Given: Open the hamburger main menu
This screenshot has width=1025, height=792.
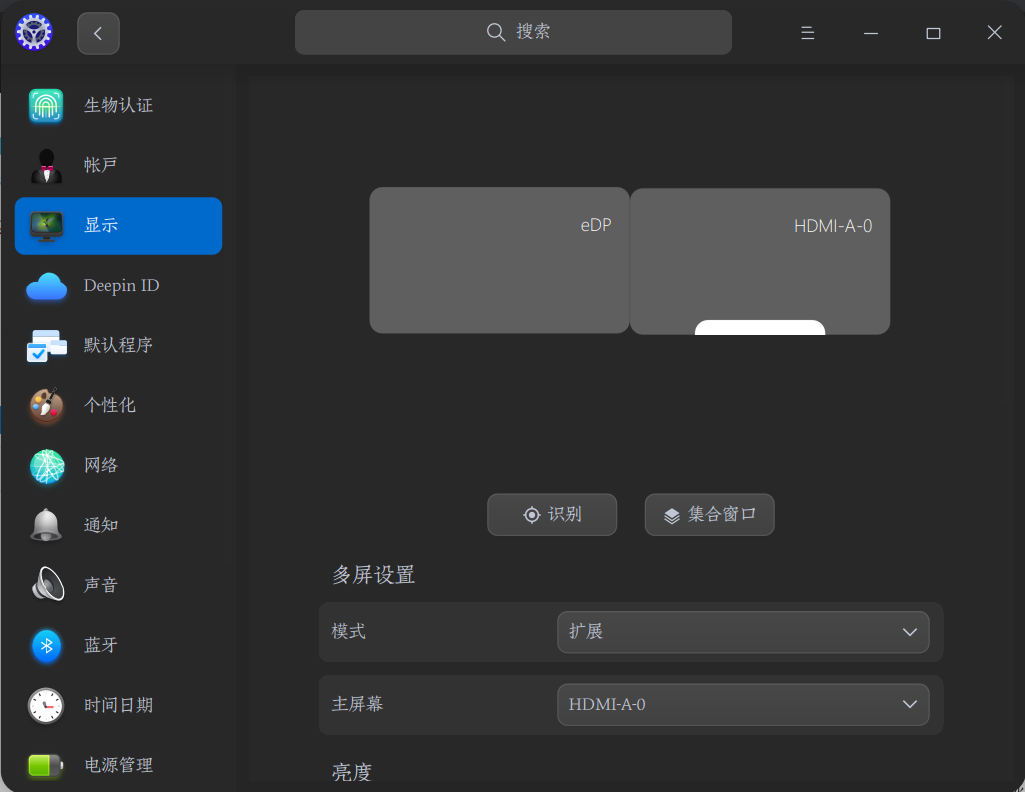Looking at the screenshot, I should click(807, 33).
